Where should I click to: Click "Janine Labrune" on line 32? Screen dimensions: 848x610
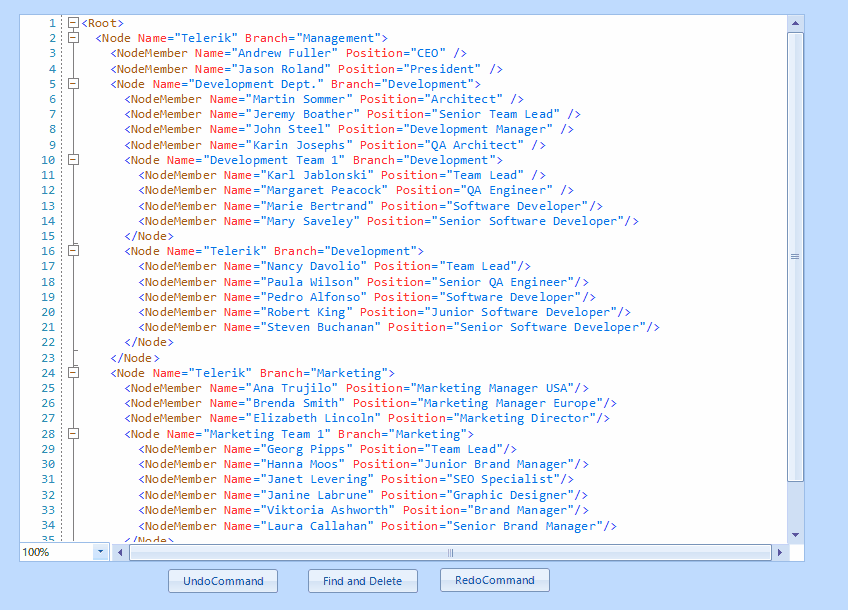pyautogui.click(x=317, y=495)
